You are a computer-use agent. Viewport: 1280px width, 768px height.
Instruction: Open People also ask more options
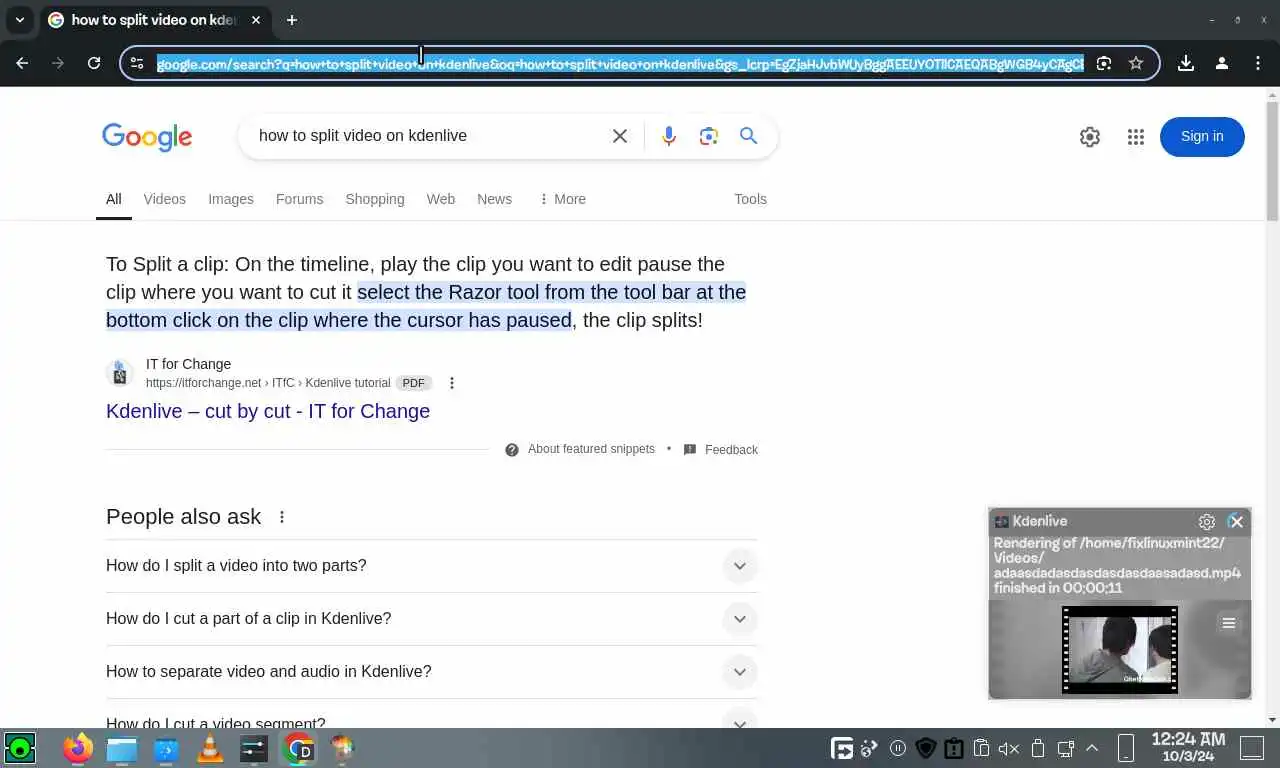tap(282, 517)
